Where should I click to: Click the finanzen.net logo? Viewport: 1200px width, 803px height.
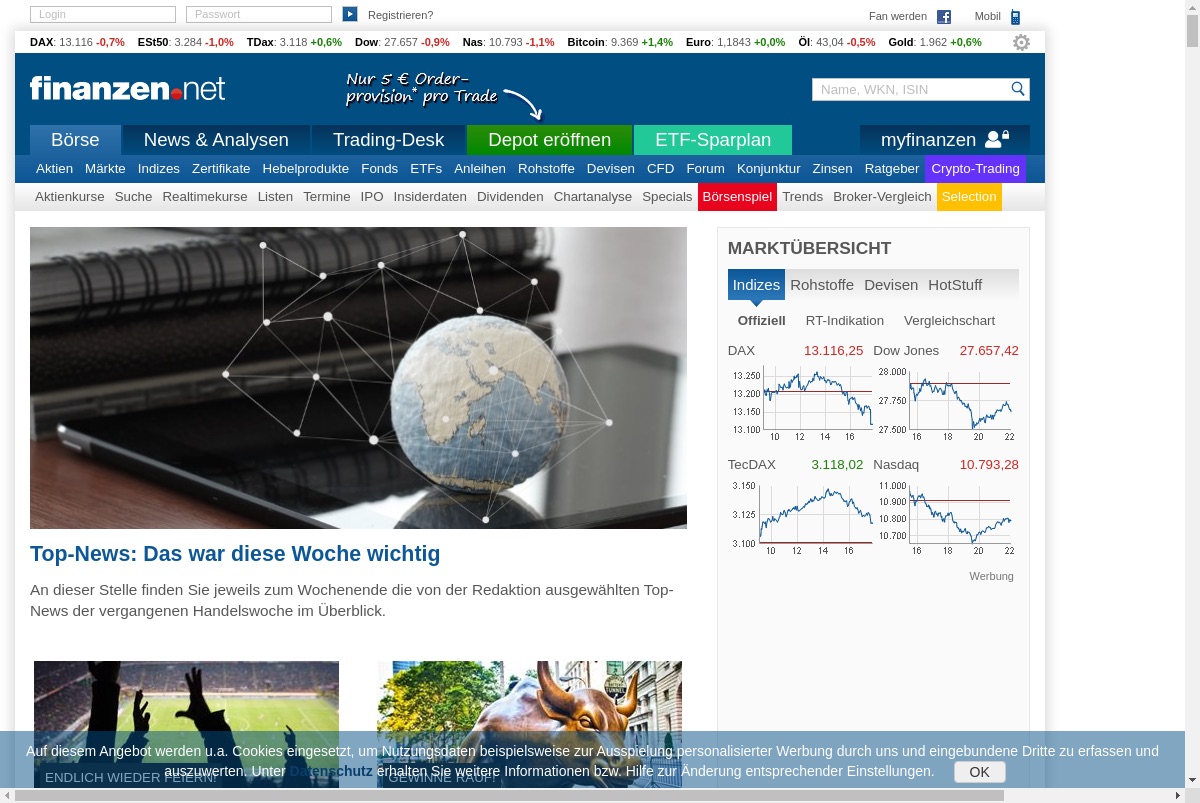(127, 88)
